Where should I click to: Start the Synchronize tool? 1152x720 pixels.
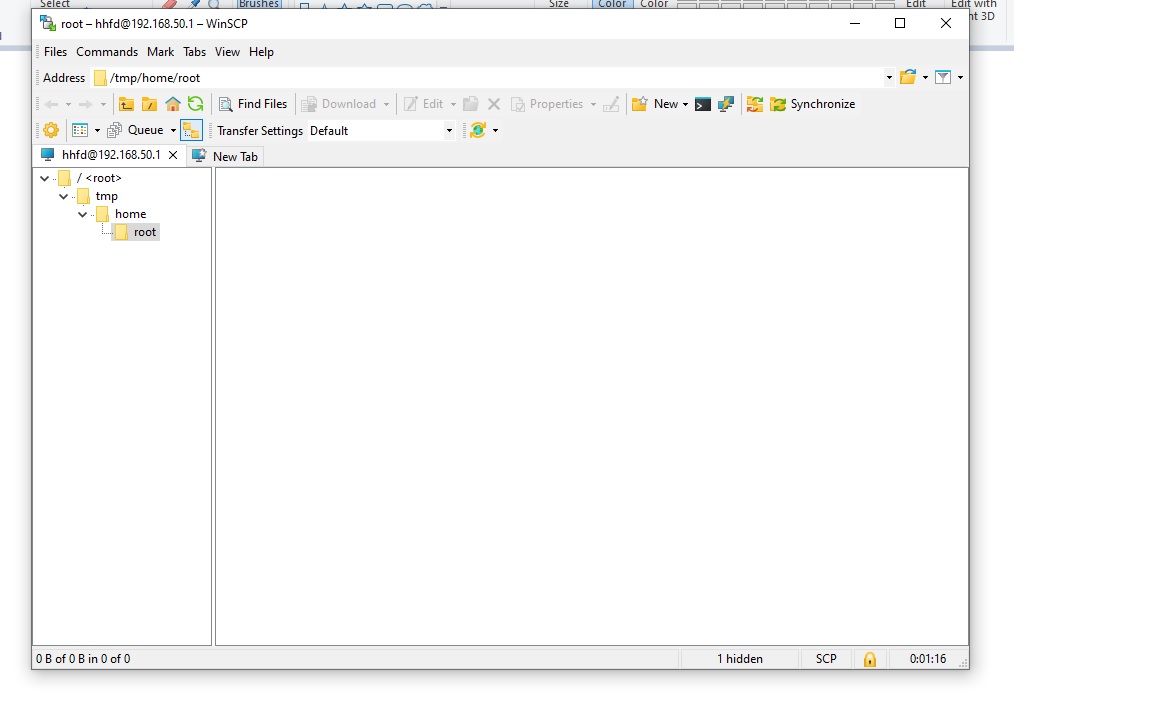click(812, 104)
